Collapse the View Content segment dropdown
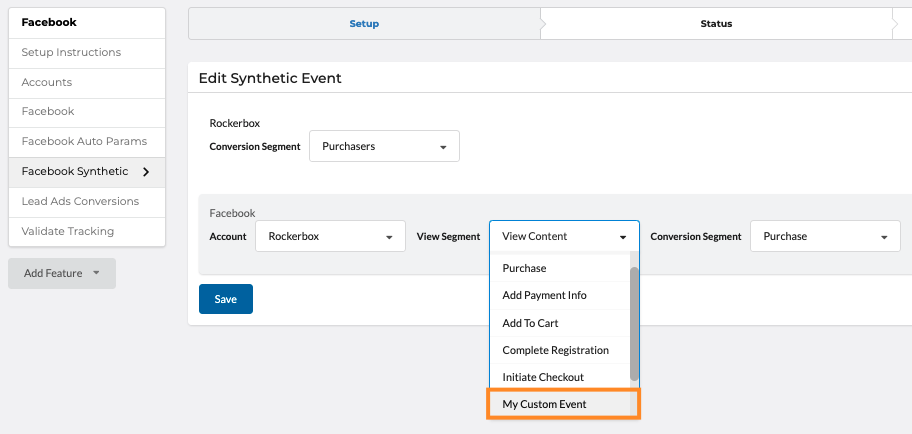 click(x=564, y=236)
